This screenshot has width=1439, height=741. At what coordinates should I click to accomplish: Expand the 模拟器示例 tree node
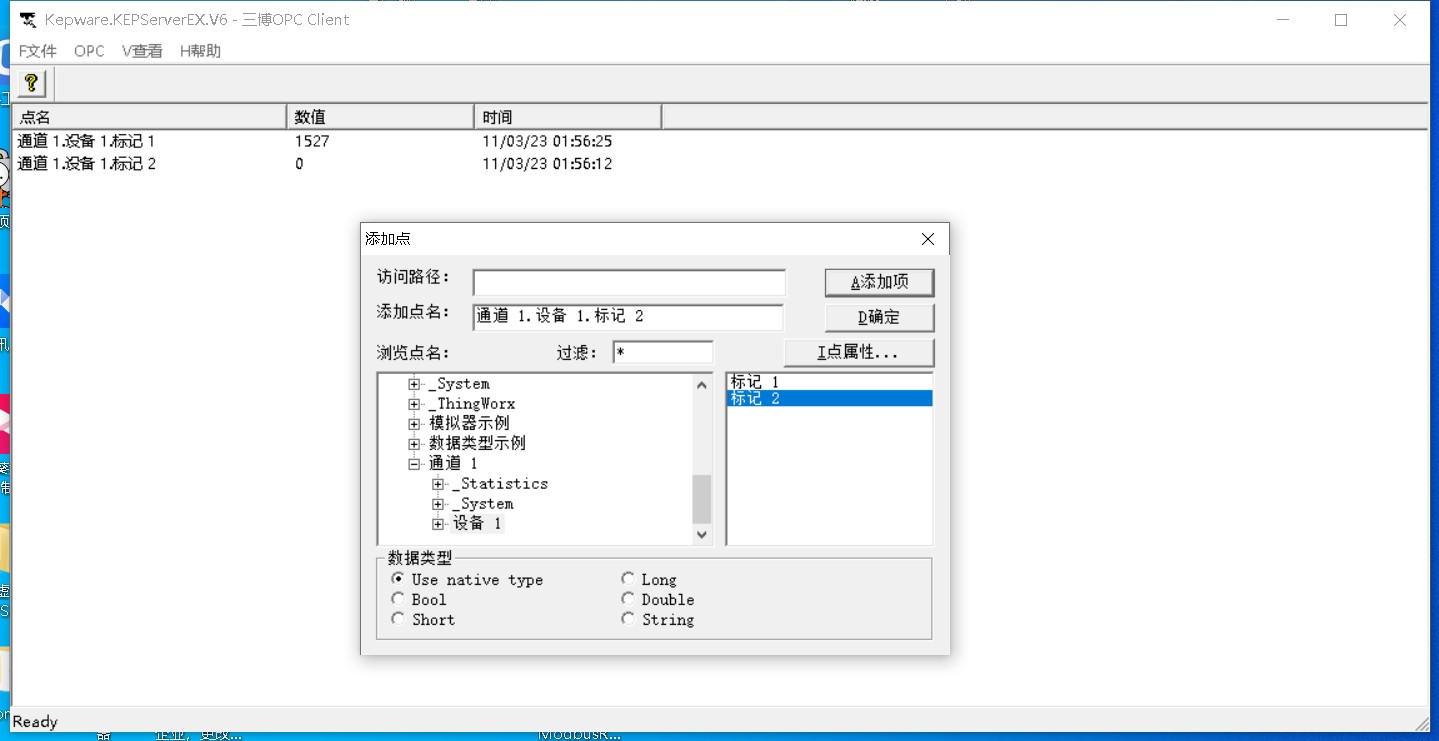click(414, 424)
